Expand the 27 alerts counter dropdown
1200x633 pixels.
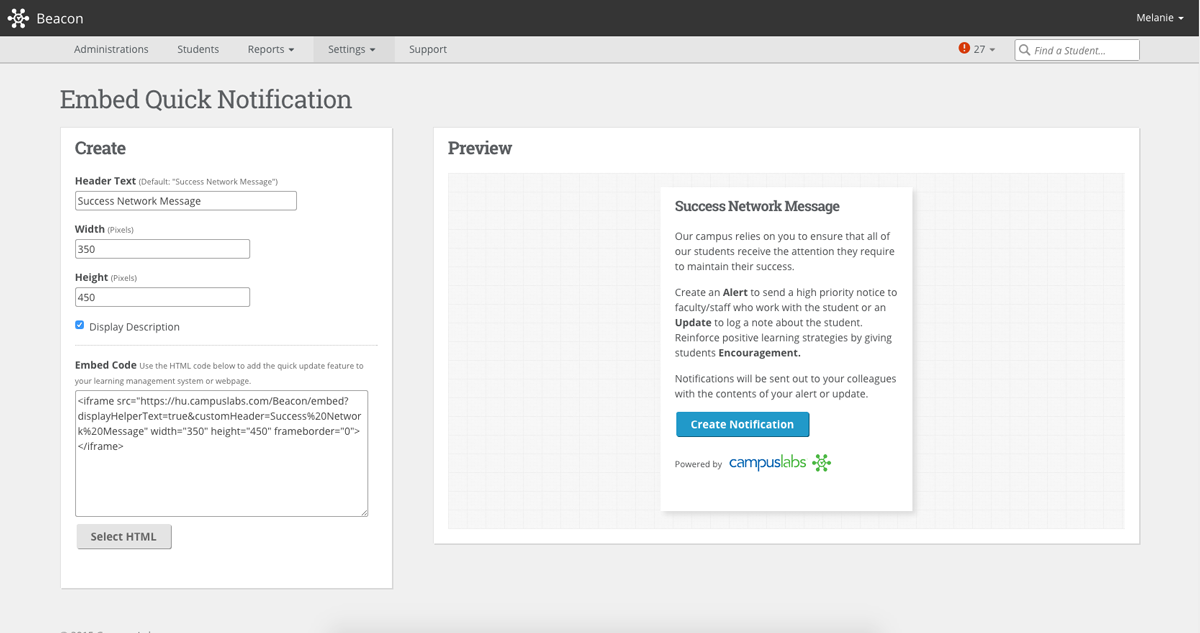980,48
